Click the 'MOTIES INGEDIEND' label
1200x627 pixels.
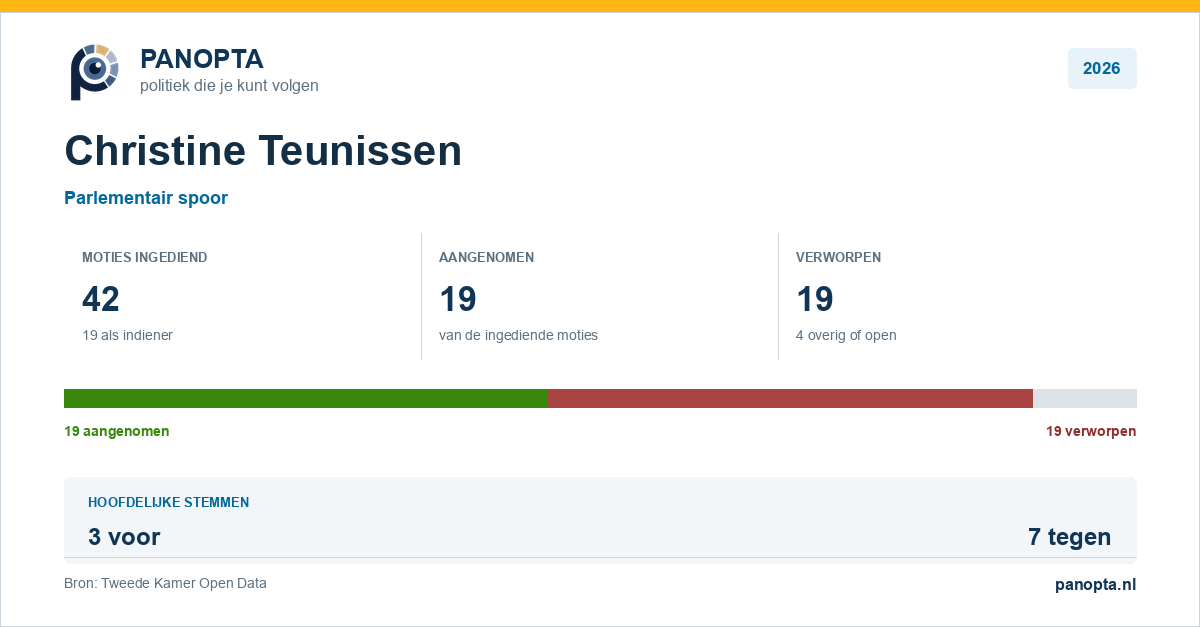tap(145, 257)
